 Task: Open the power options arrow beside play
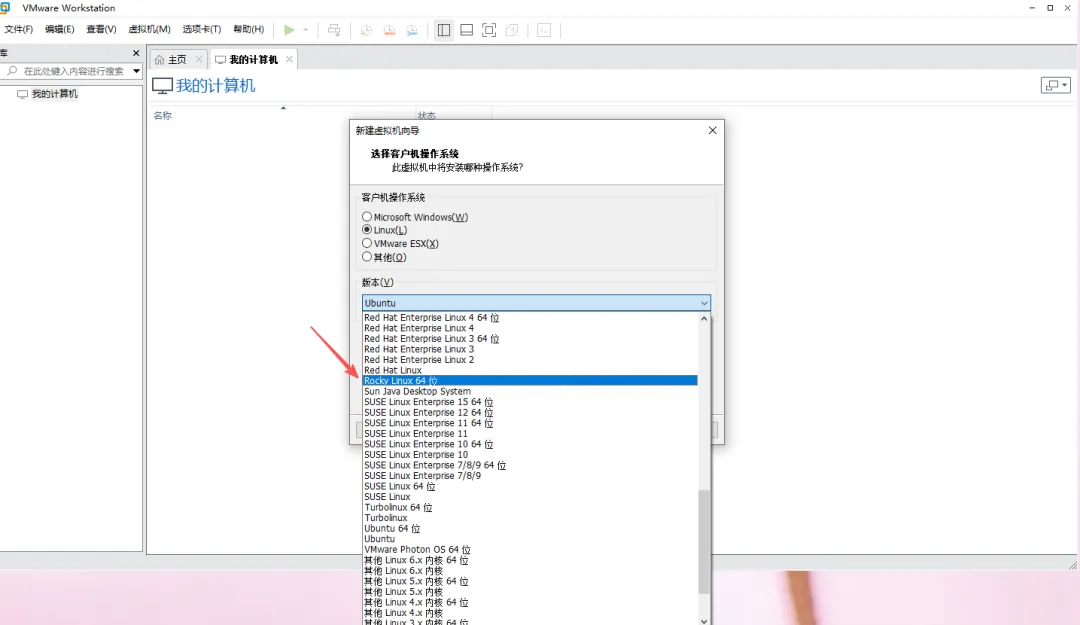coord(306,30)
